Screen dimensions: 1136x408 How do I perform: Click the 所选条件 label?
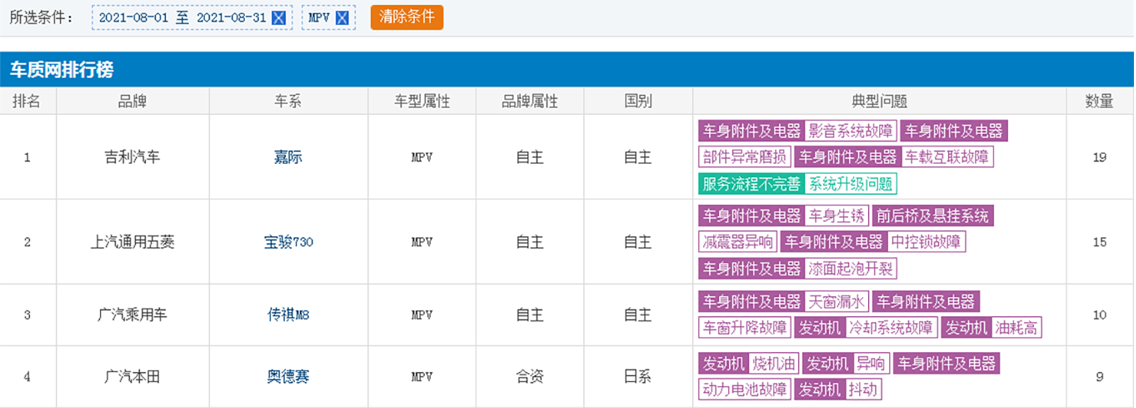[x=41, y=19]
